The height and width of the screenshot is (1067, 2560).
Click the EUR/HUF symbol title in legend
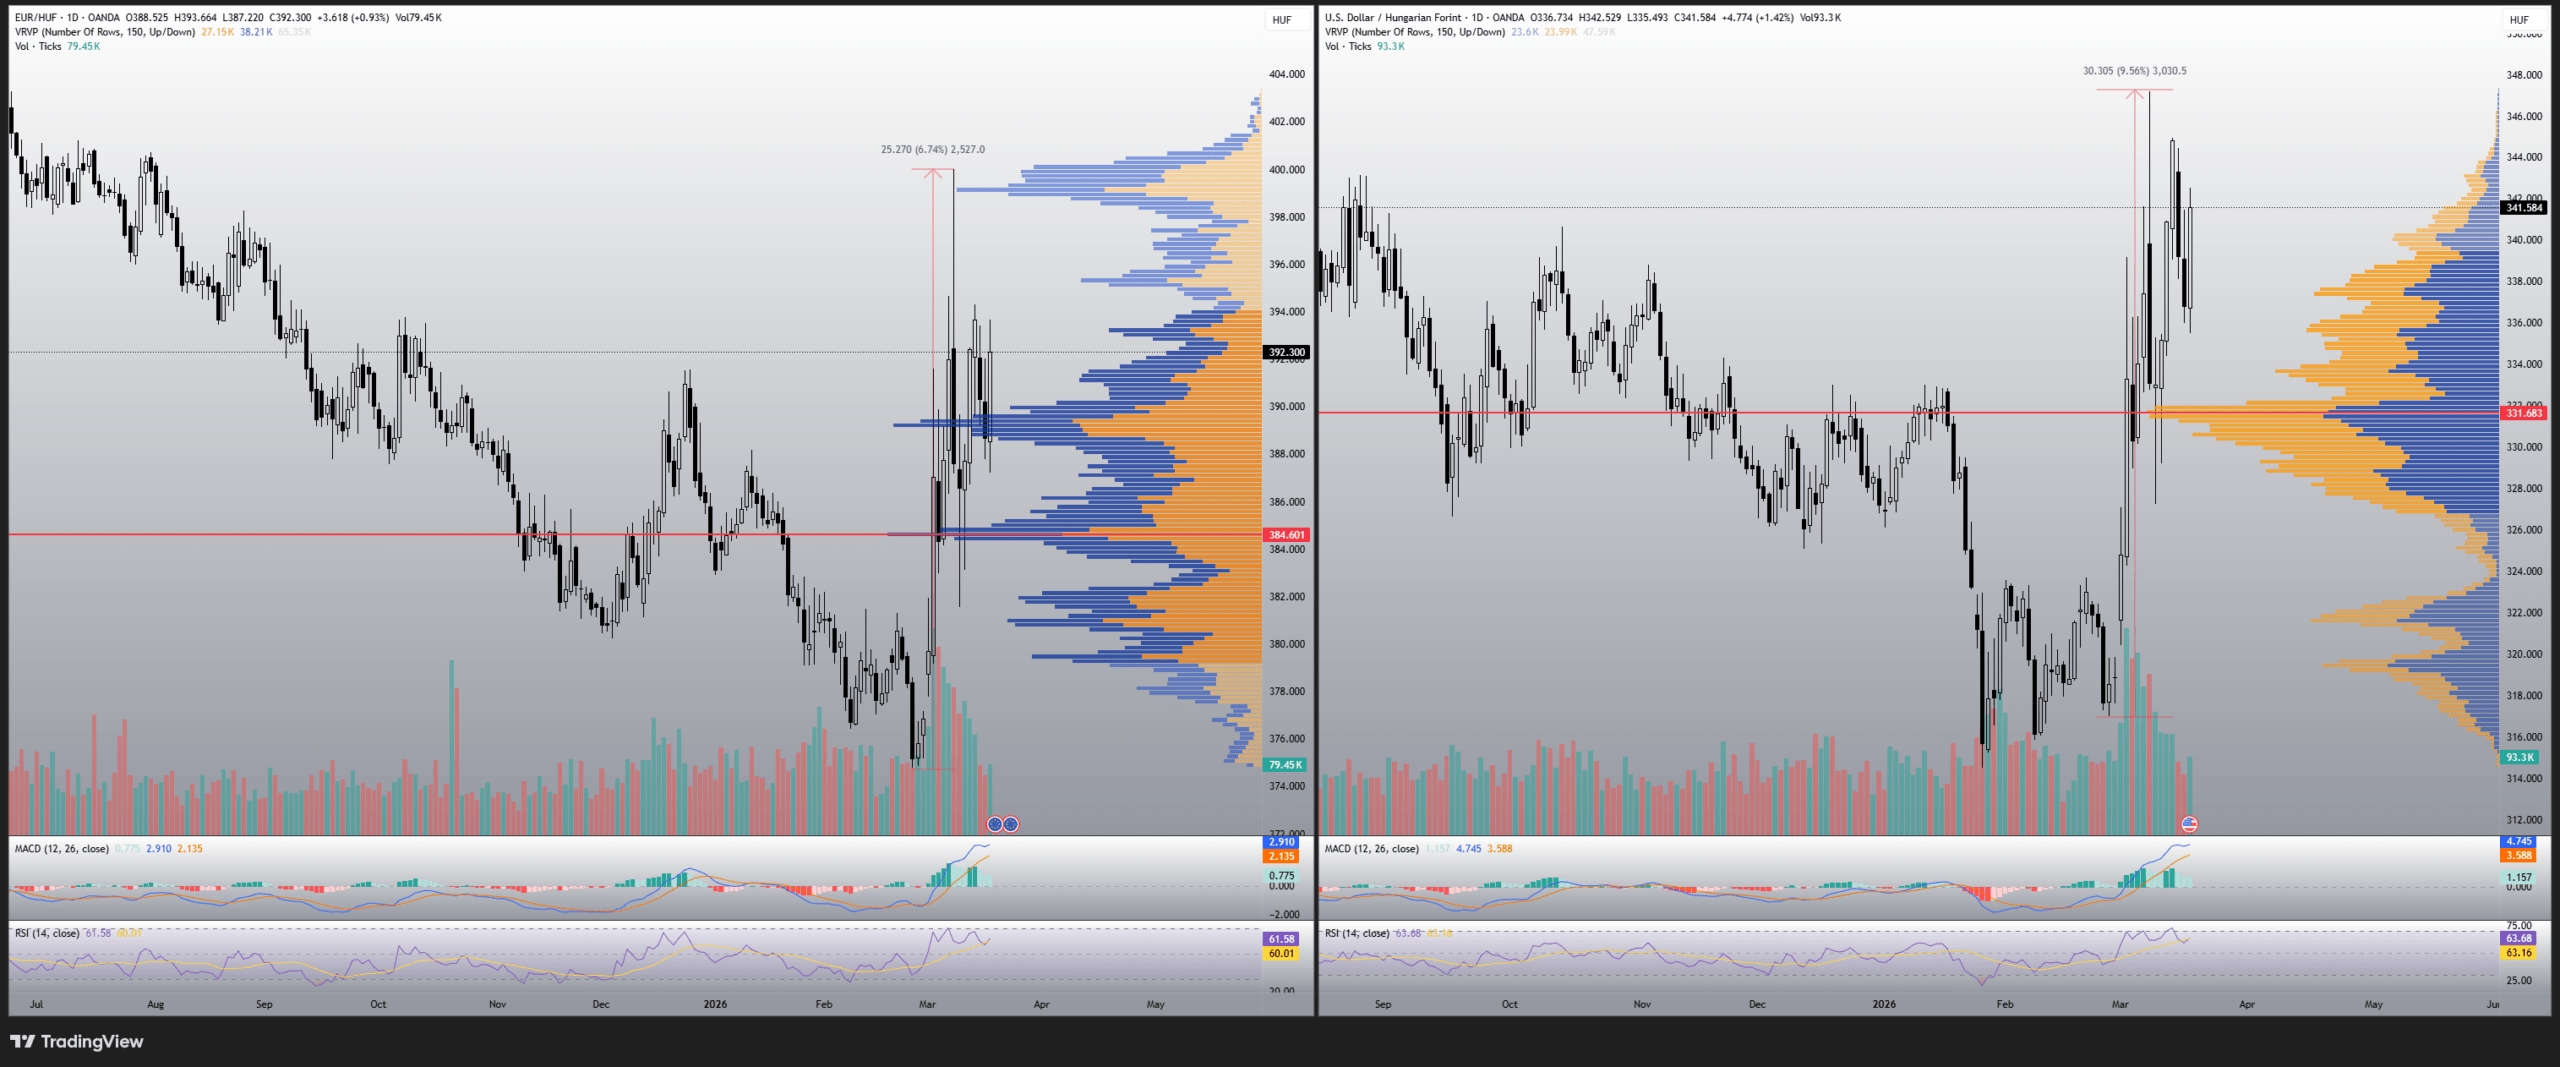(36, 18)
